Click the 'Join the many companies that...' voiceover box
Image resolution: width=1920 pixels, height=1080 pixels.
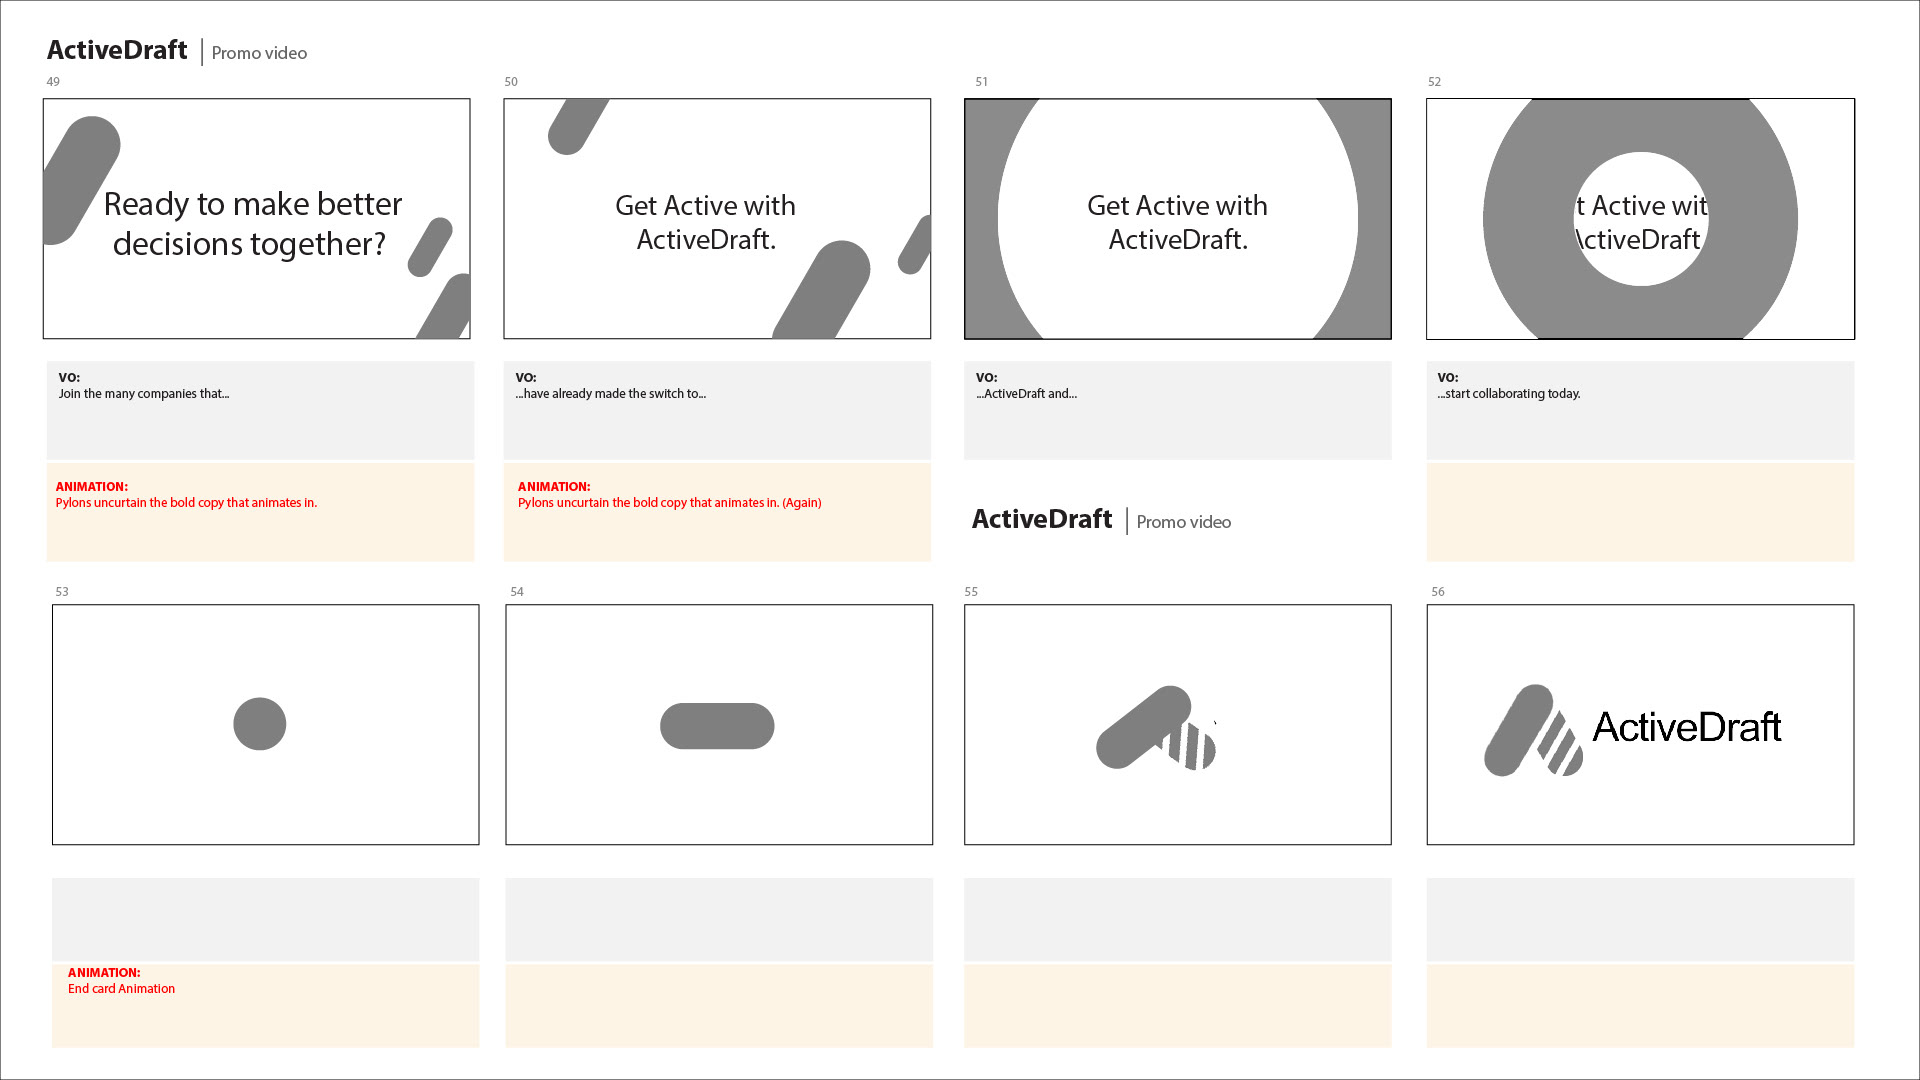pos(260,410)
